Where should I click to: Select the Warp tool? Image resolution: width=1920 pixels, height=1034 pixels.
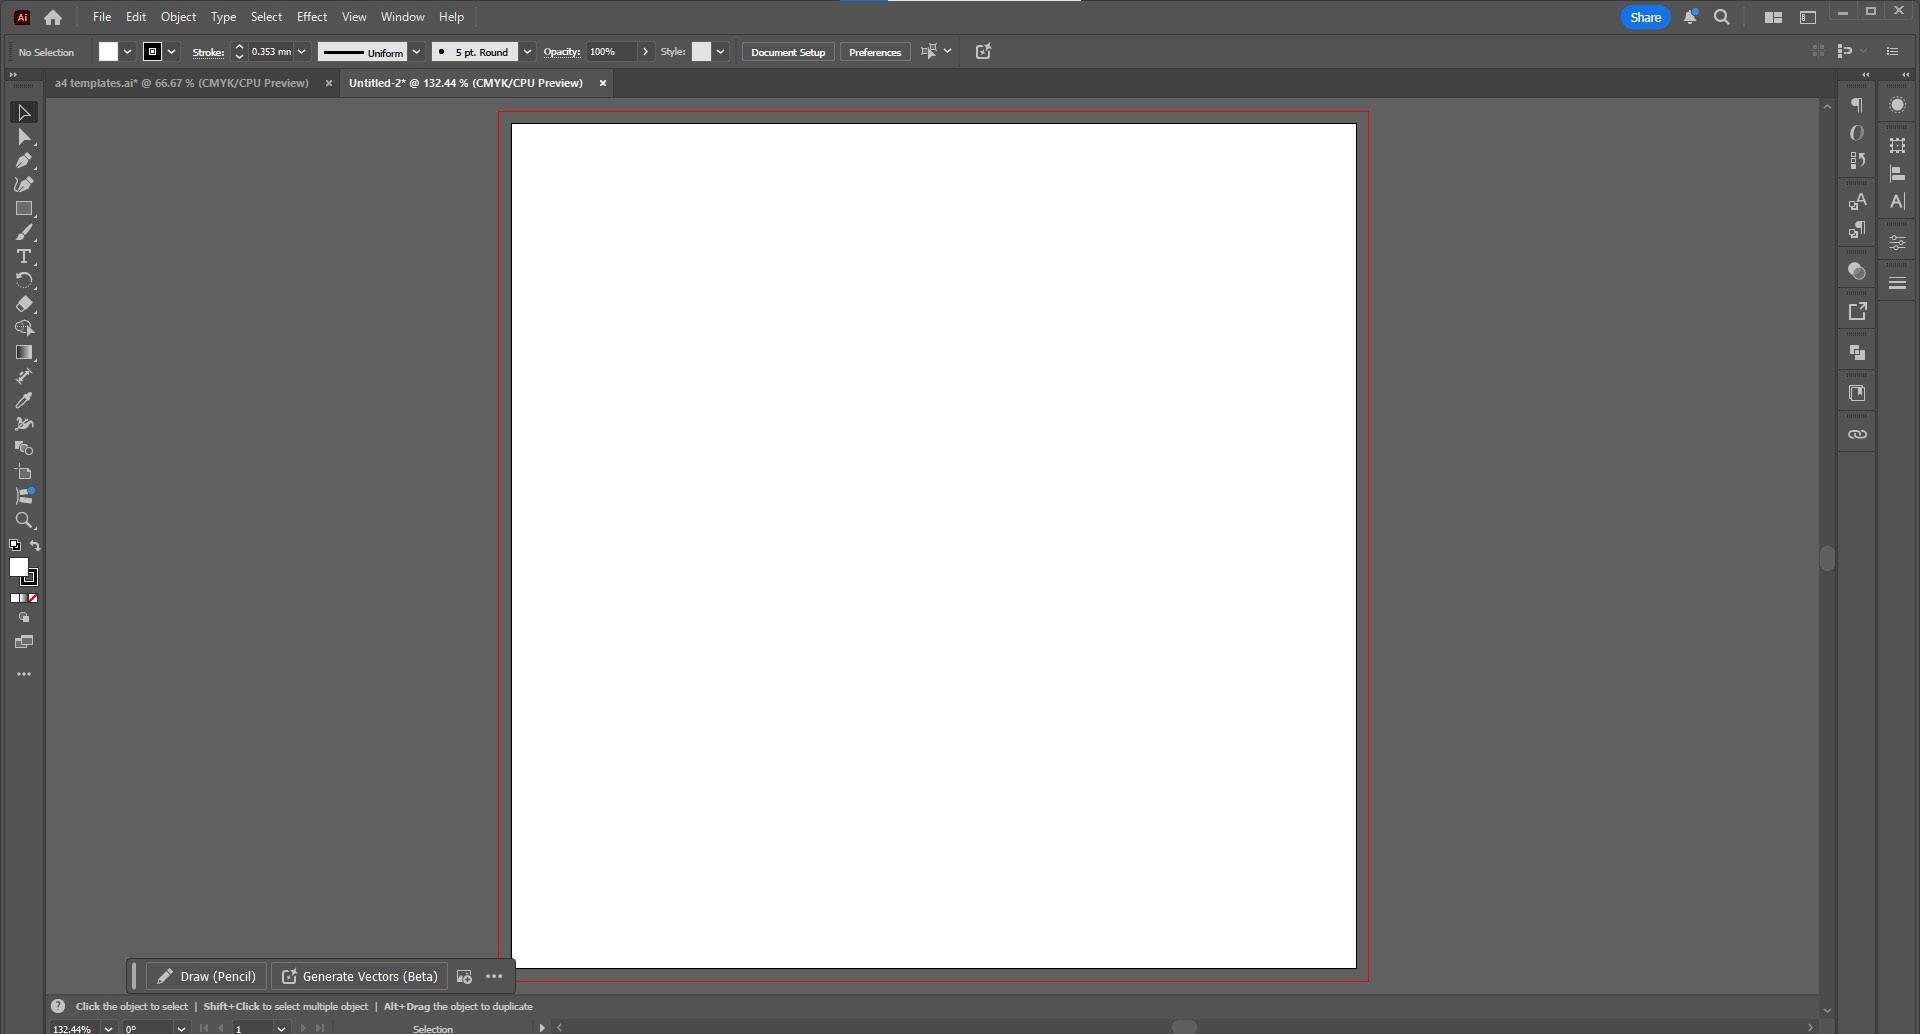(24, 425)
